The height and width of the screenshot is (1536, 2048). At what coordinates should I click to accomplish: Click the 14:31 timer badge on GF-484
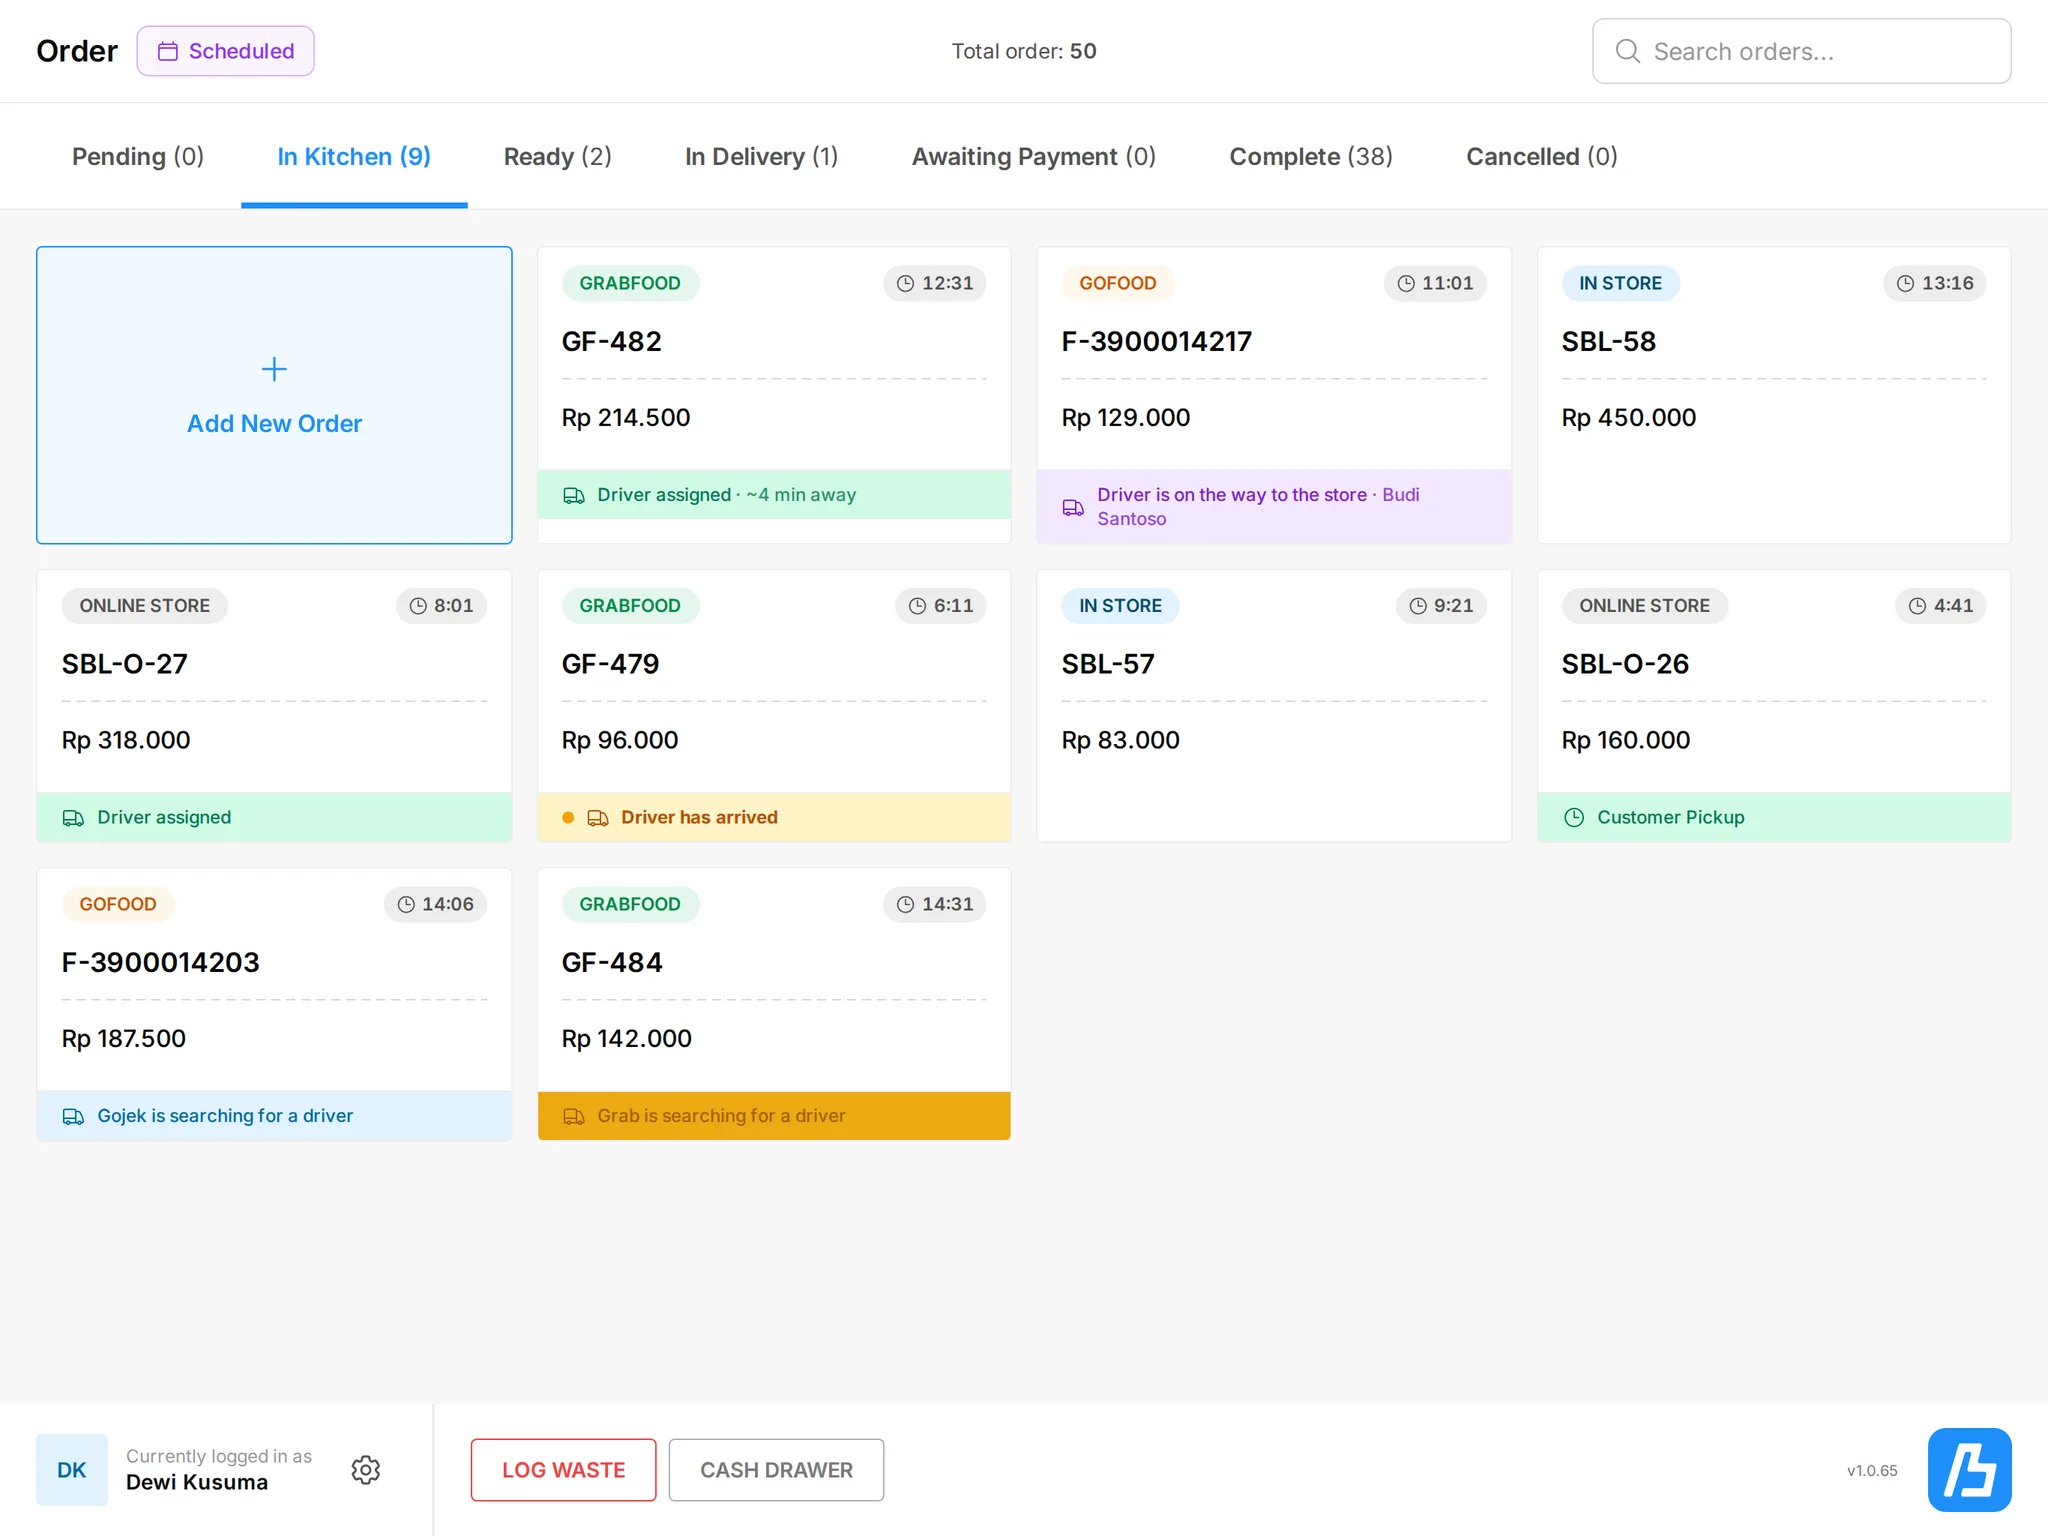pos(935,904)
